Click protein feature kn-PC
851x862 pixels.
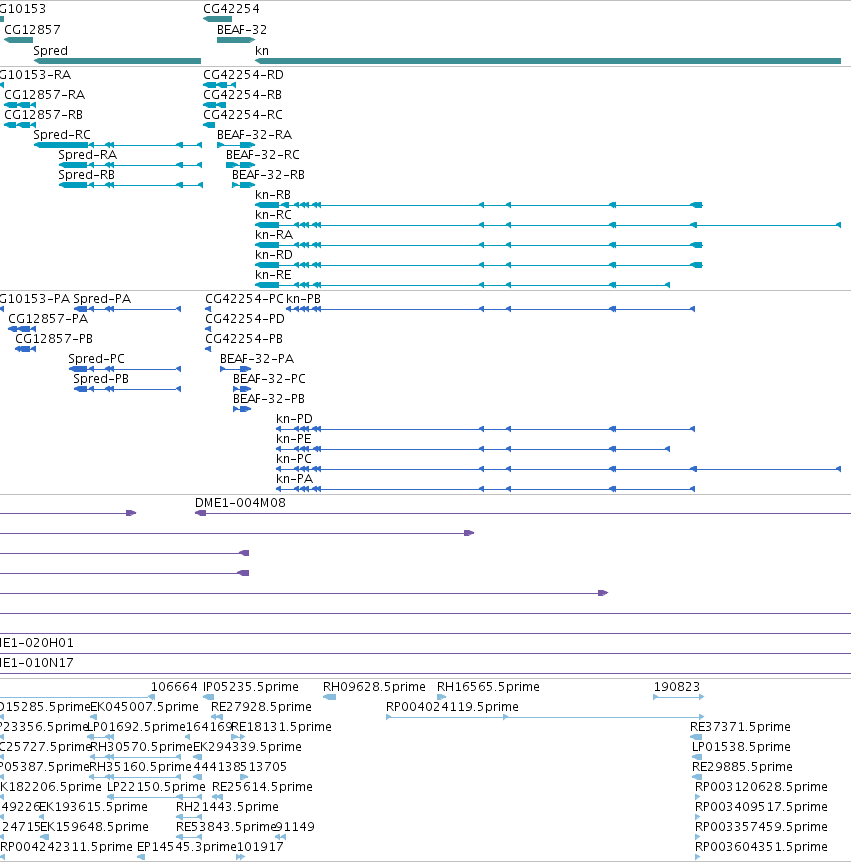click(559, 469)
